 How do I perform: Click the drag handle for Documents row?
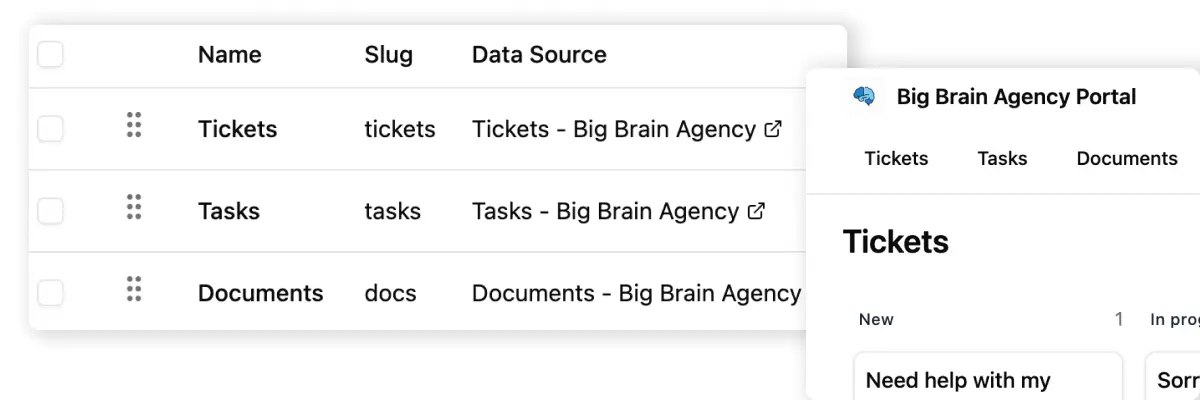(x=134, y=289)
